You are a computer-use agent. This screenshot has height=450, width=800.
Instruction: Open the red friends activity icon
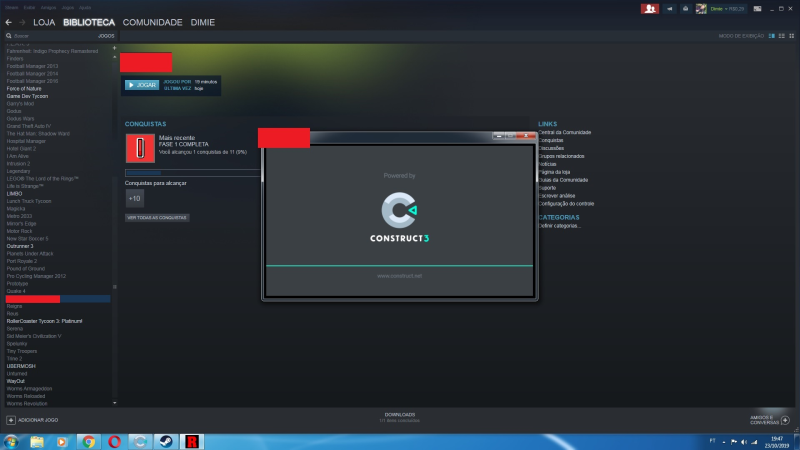point(649,9)
